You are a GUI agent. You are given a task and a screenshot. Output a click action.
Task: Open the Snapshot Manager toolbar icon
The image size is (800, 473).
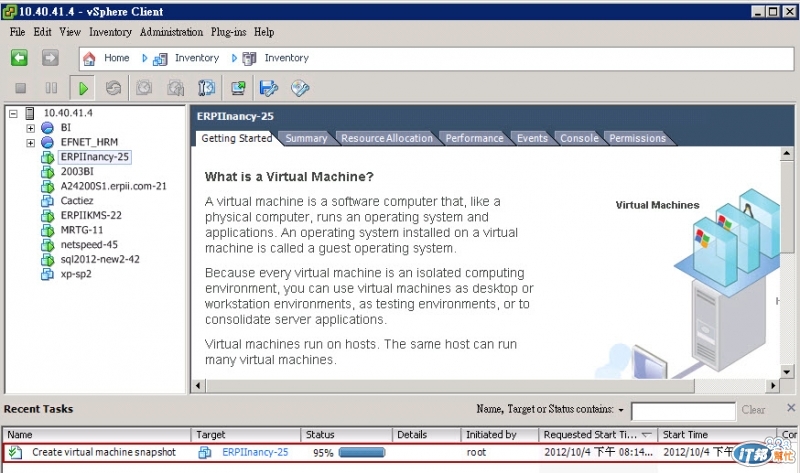[x=206, y=88]
